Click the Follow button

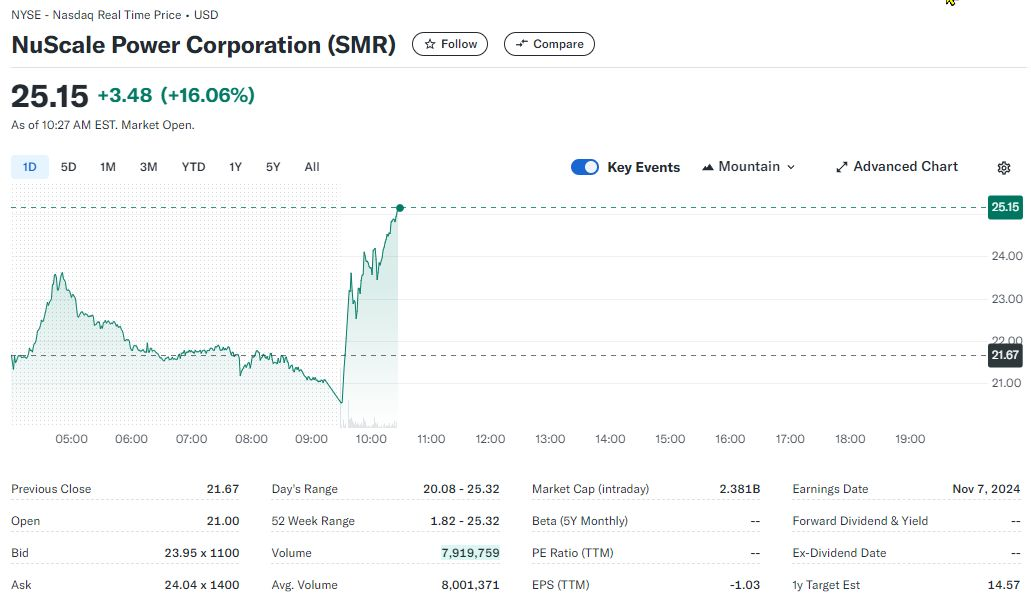tap(450, 44)
